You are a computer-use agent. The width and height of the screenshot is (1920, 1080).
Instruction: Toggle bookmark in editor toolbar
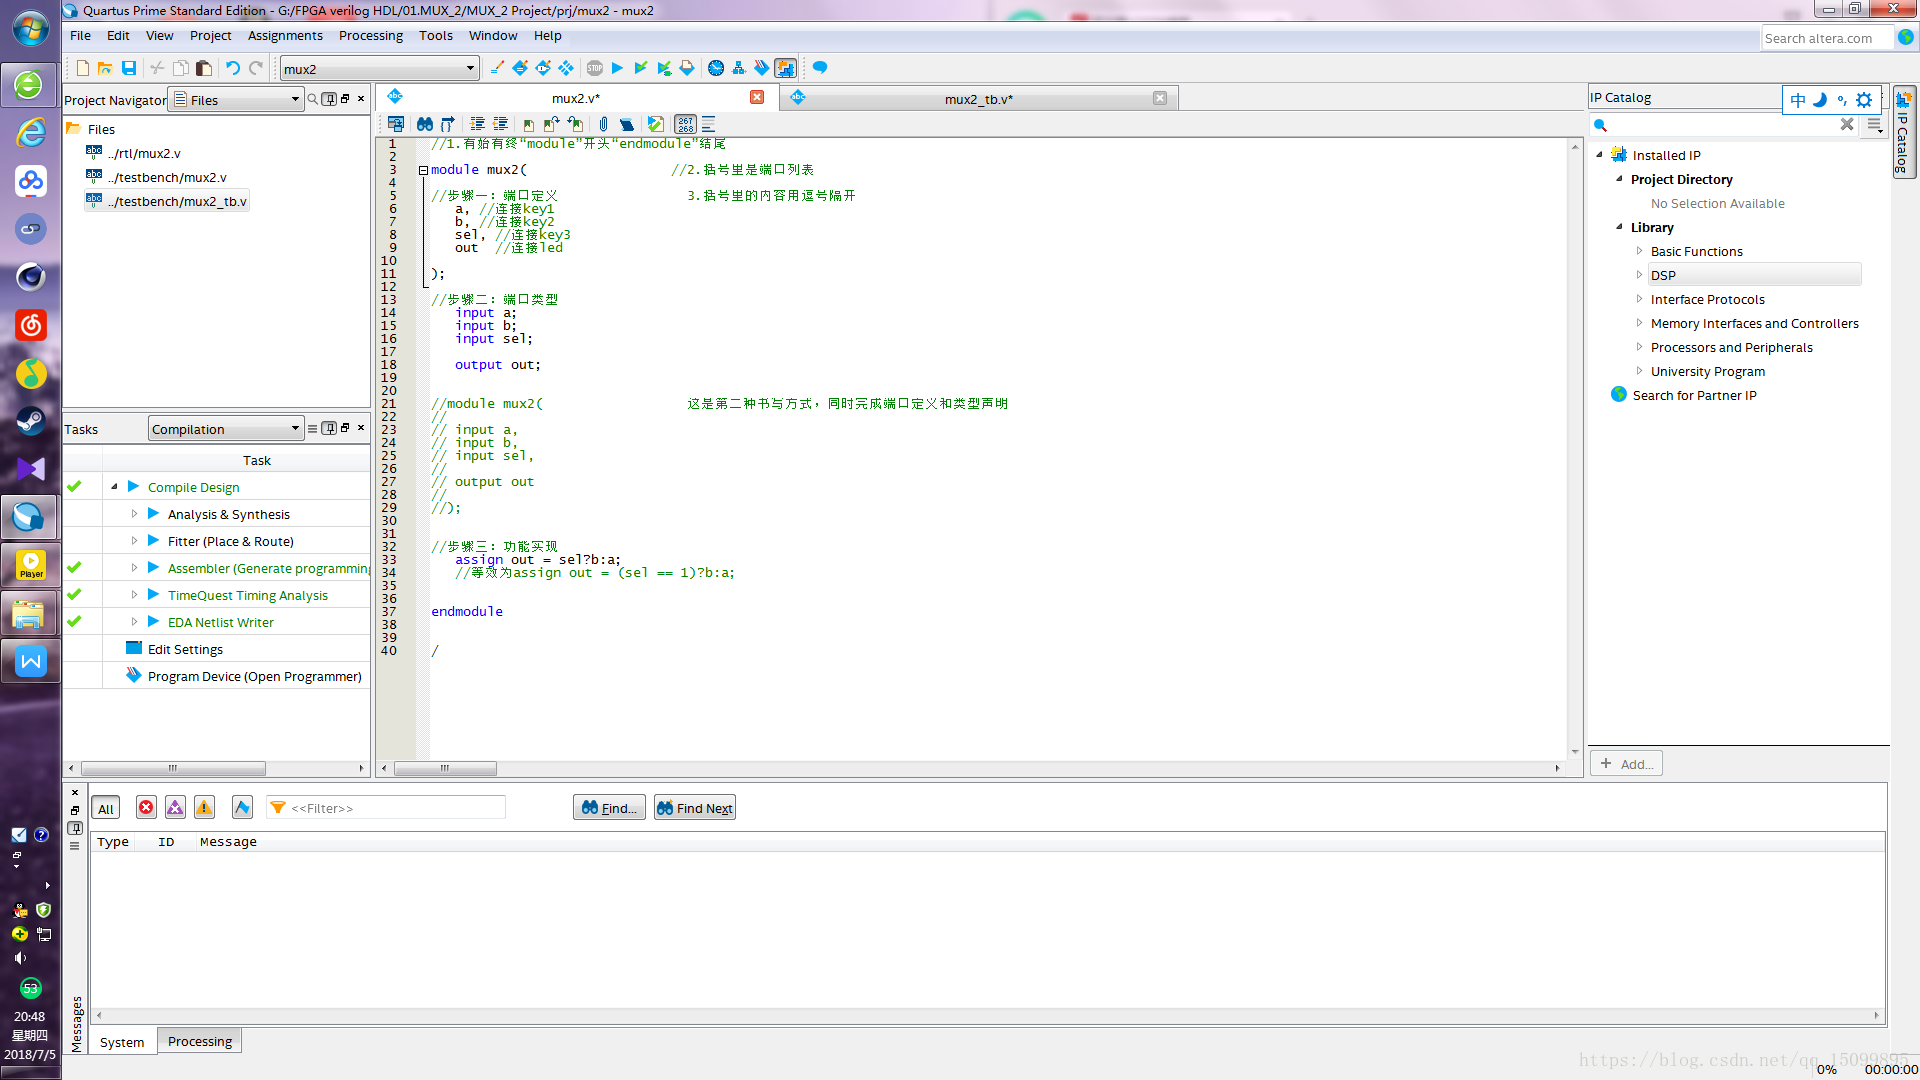click(528, 124)
